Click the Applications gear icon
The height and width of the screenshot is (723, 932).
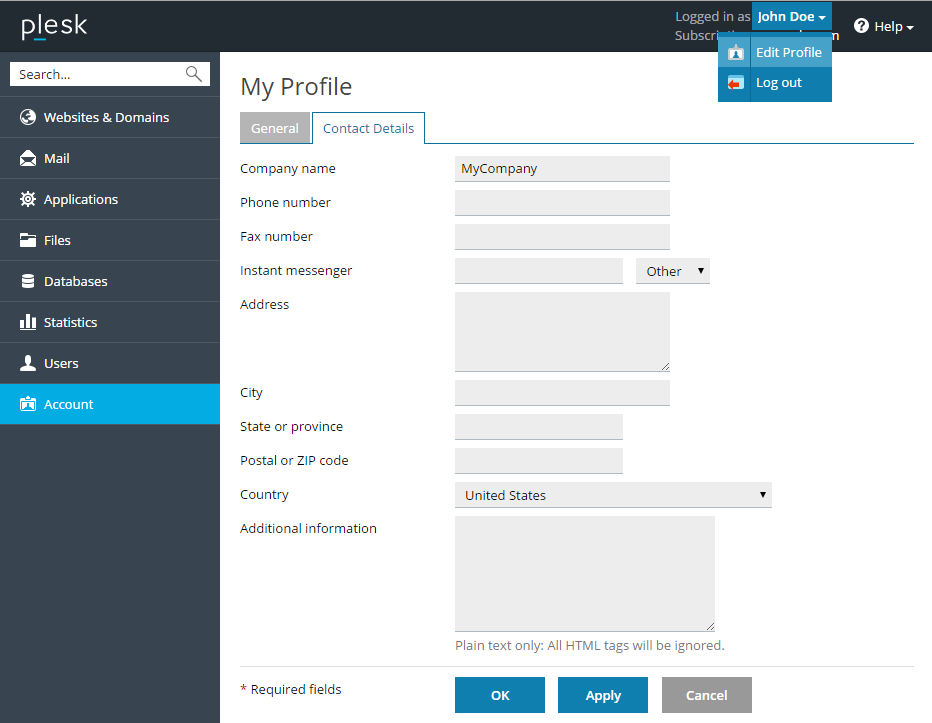click(28, 199)
